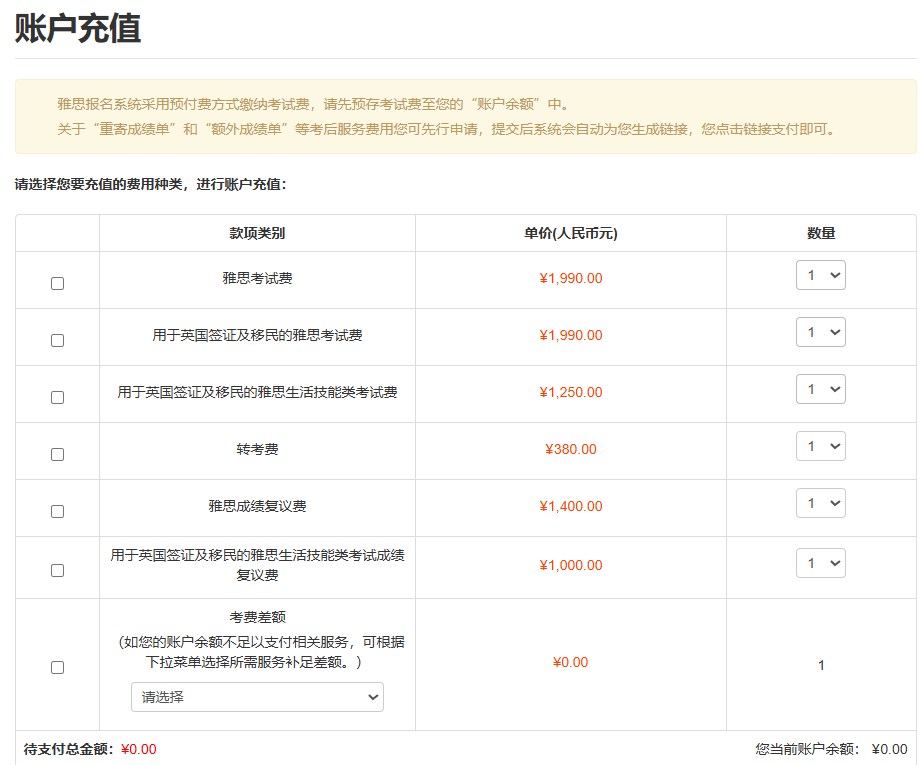The height and width of the screenshot is (765, 920).
Task: Expand quantity dropdown in ¥1,000.00 row
Action: tap(820, 563)
